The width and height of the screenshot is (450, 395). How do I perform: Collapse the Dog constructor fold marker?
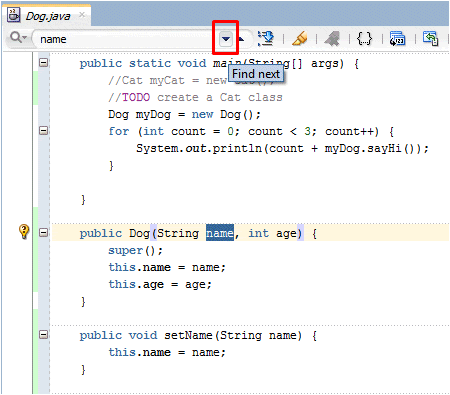tap(44, 232)
